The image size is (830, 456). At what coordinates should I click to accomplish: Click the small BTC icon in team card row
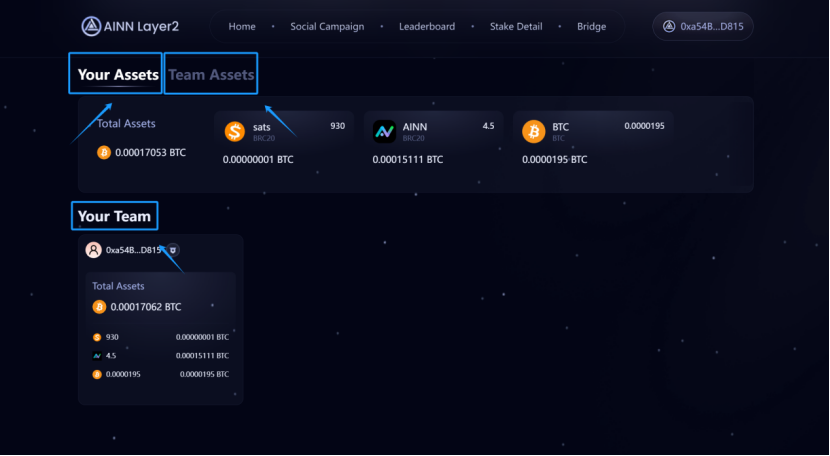pyautogui.click(x=97, y=374)
